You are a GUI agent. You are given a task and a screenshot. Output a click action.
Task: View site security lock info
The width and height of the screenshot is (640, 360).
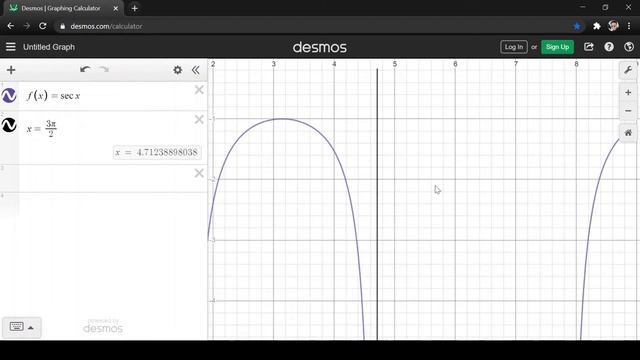[62, 27]
